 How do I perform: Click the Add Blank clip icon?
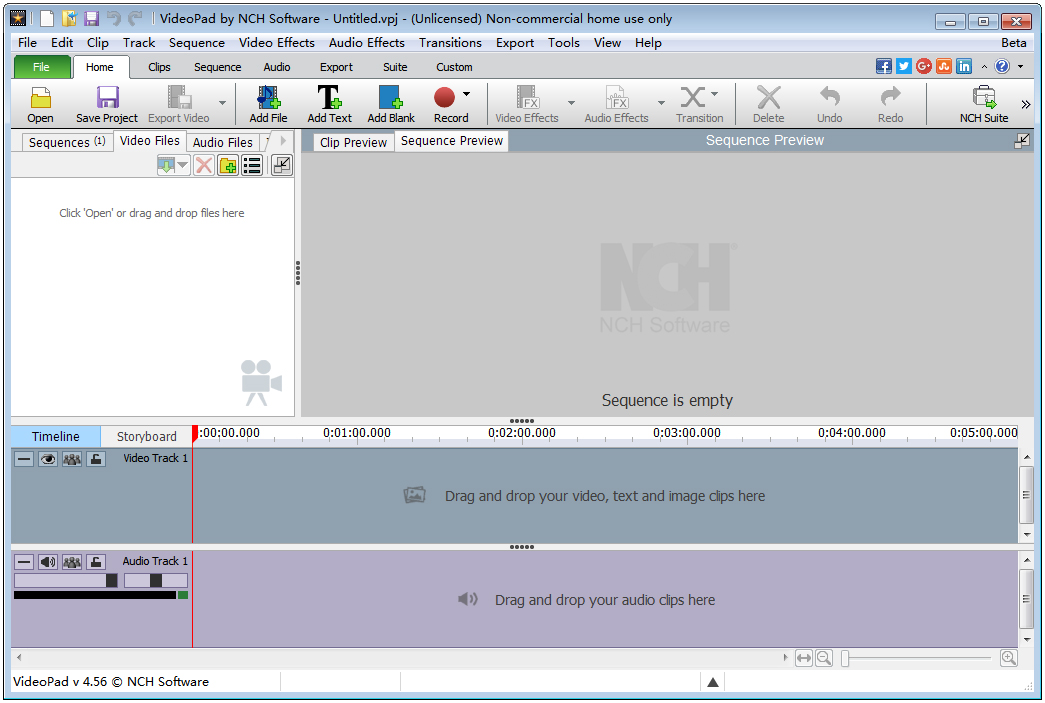coord(391,97)
